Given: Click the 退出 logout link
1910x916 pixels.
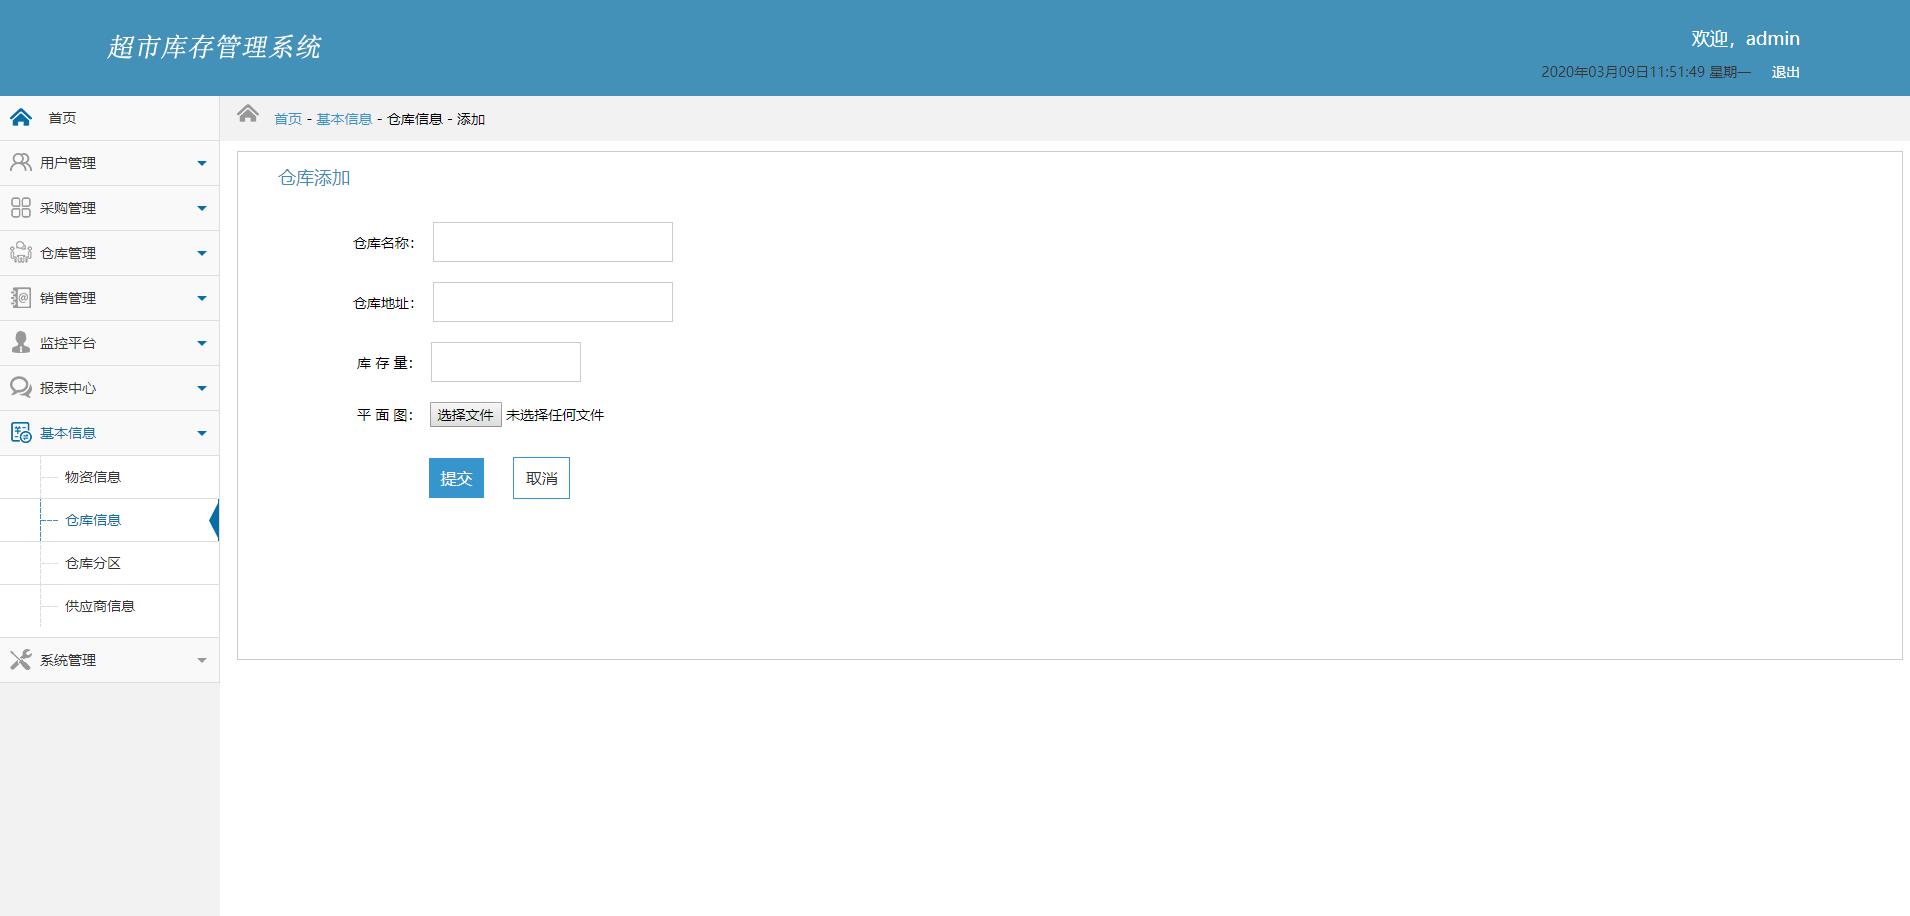Looking at the screenshot, I should [x=1786, y=72].
